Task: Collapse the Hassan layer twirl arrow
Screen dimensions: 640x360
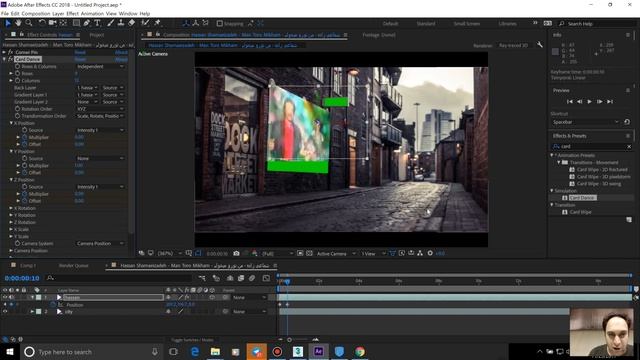Action: pyautogui.click(x=32, y=298)
